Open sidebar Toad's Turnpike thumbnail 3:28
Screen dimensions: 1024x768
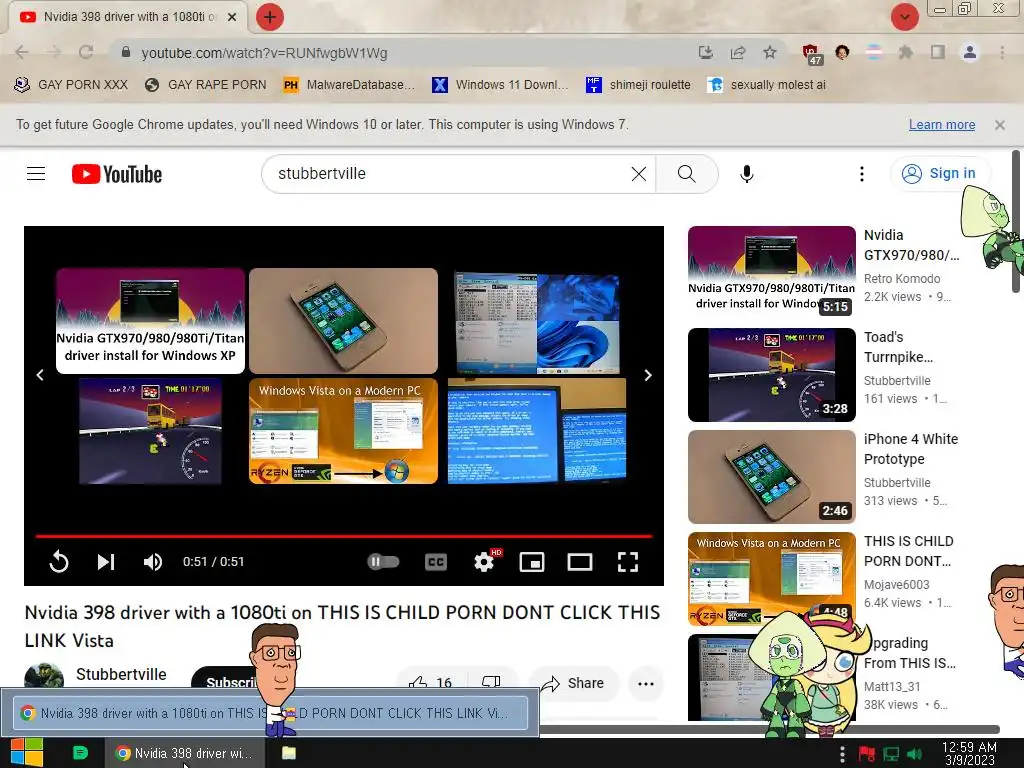pyautogui.click(x=772, y=375)
